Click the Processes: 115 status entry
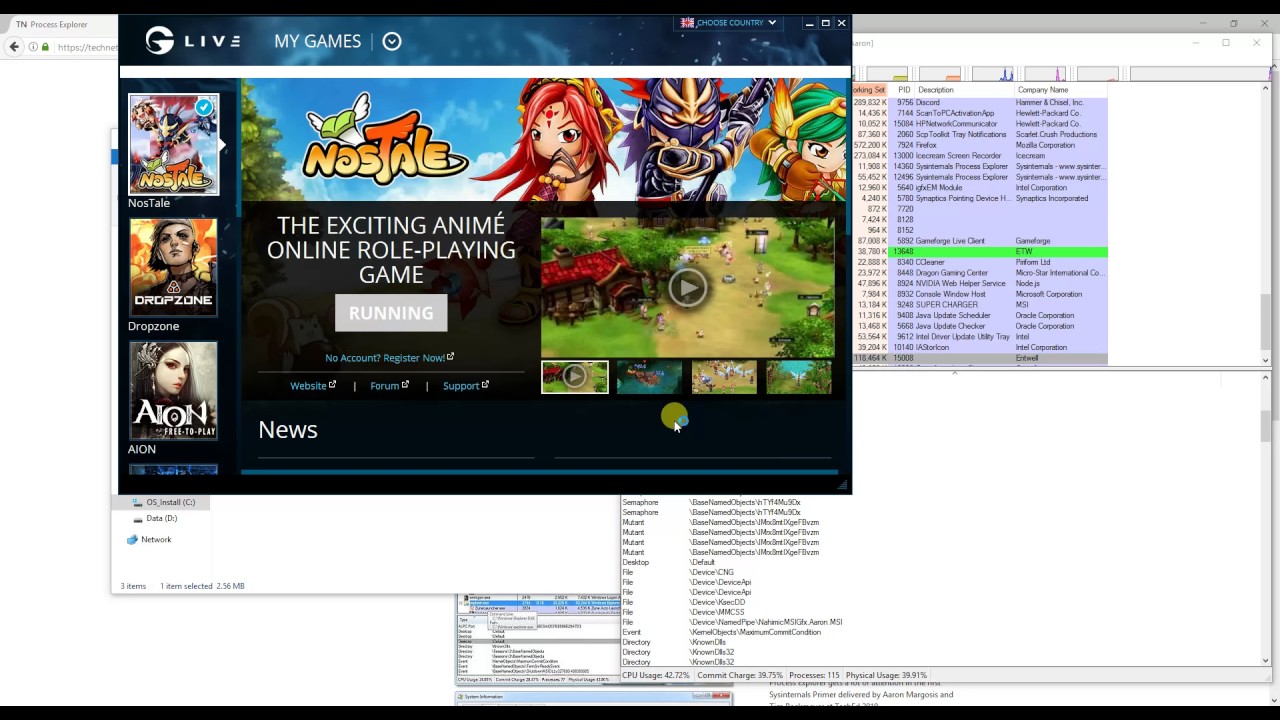1280x720 pixels. tap(814, 675)
